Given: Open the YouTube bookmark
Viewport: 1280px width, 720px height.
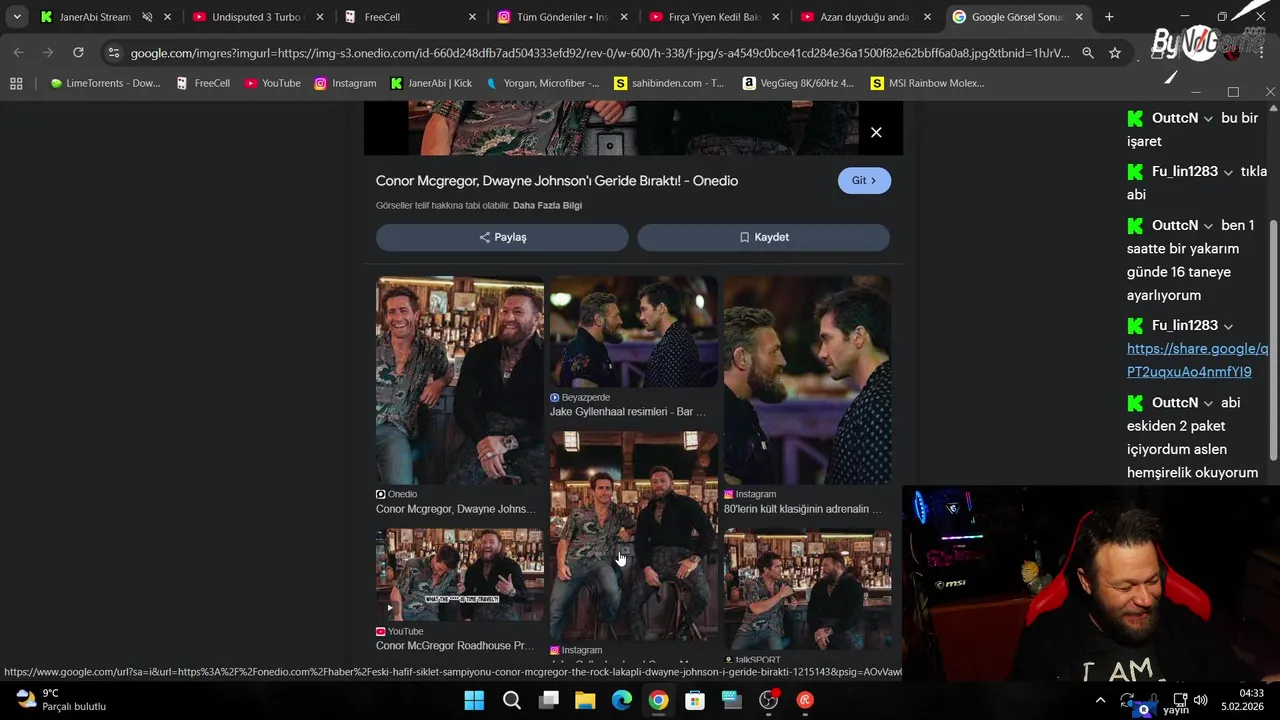Looking at the screenshot, I should click(272, 83).
